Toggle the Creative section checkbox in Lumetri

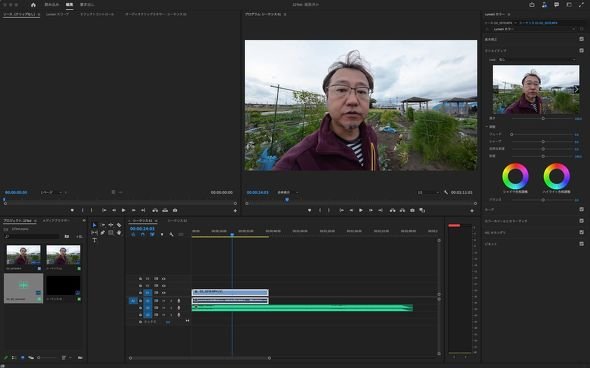(x=581, y=50)
